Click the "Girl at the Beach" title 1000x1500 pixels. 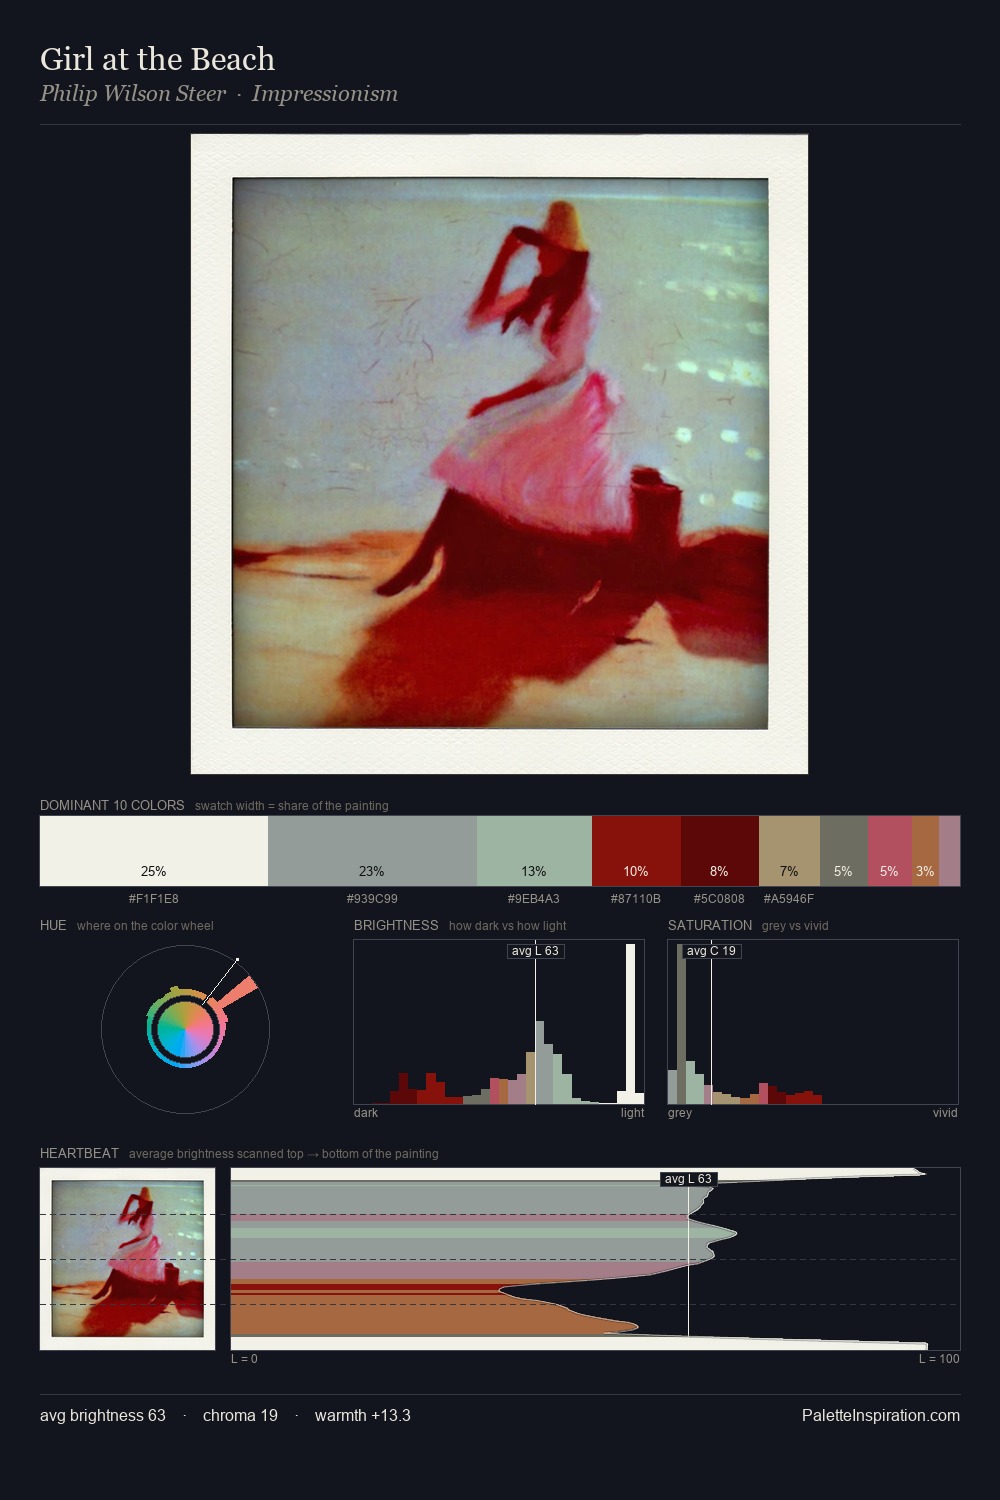(157, 59)
